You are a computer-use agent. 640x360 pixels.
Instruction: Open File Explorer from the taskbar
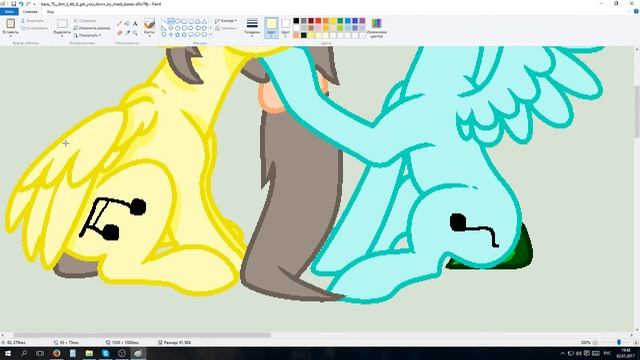[x=89, y=353]
